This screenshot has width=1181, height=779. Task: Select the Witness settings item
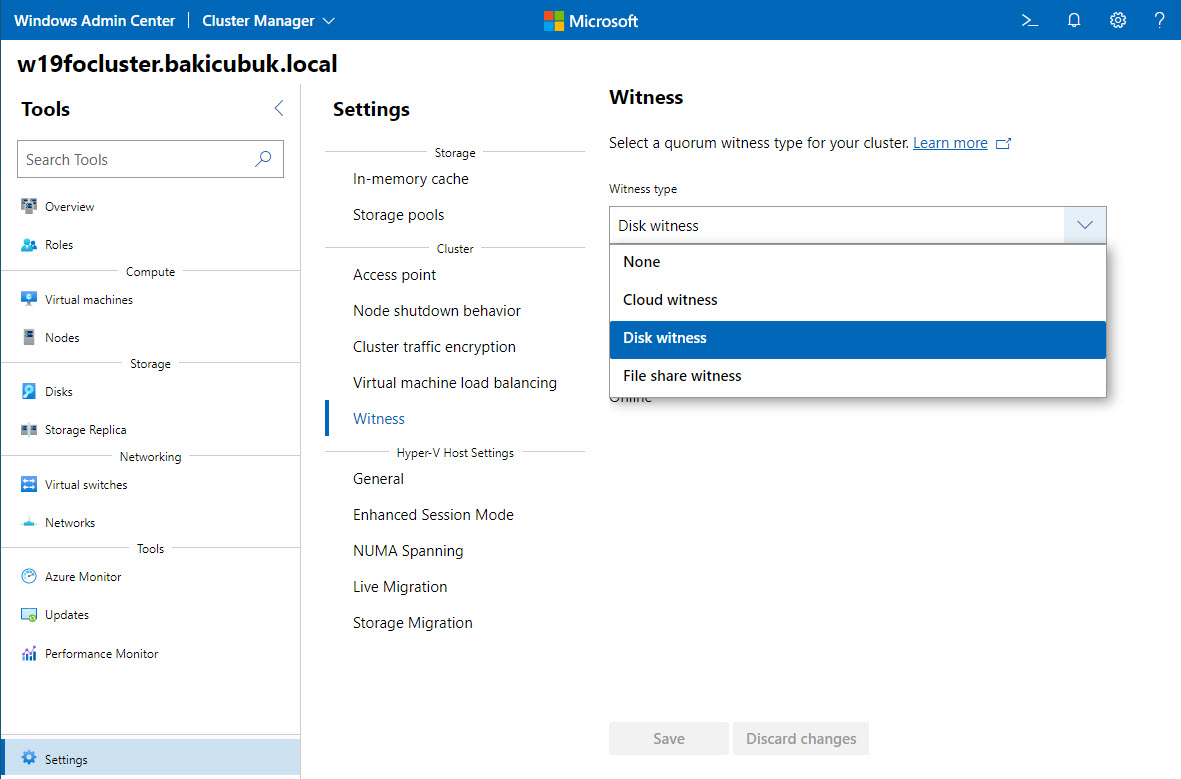click(379, 419)
